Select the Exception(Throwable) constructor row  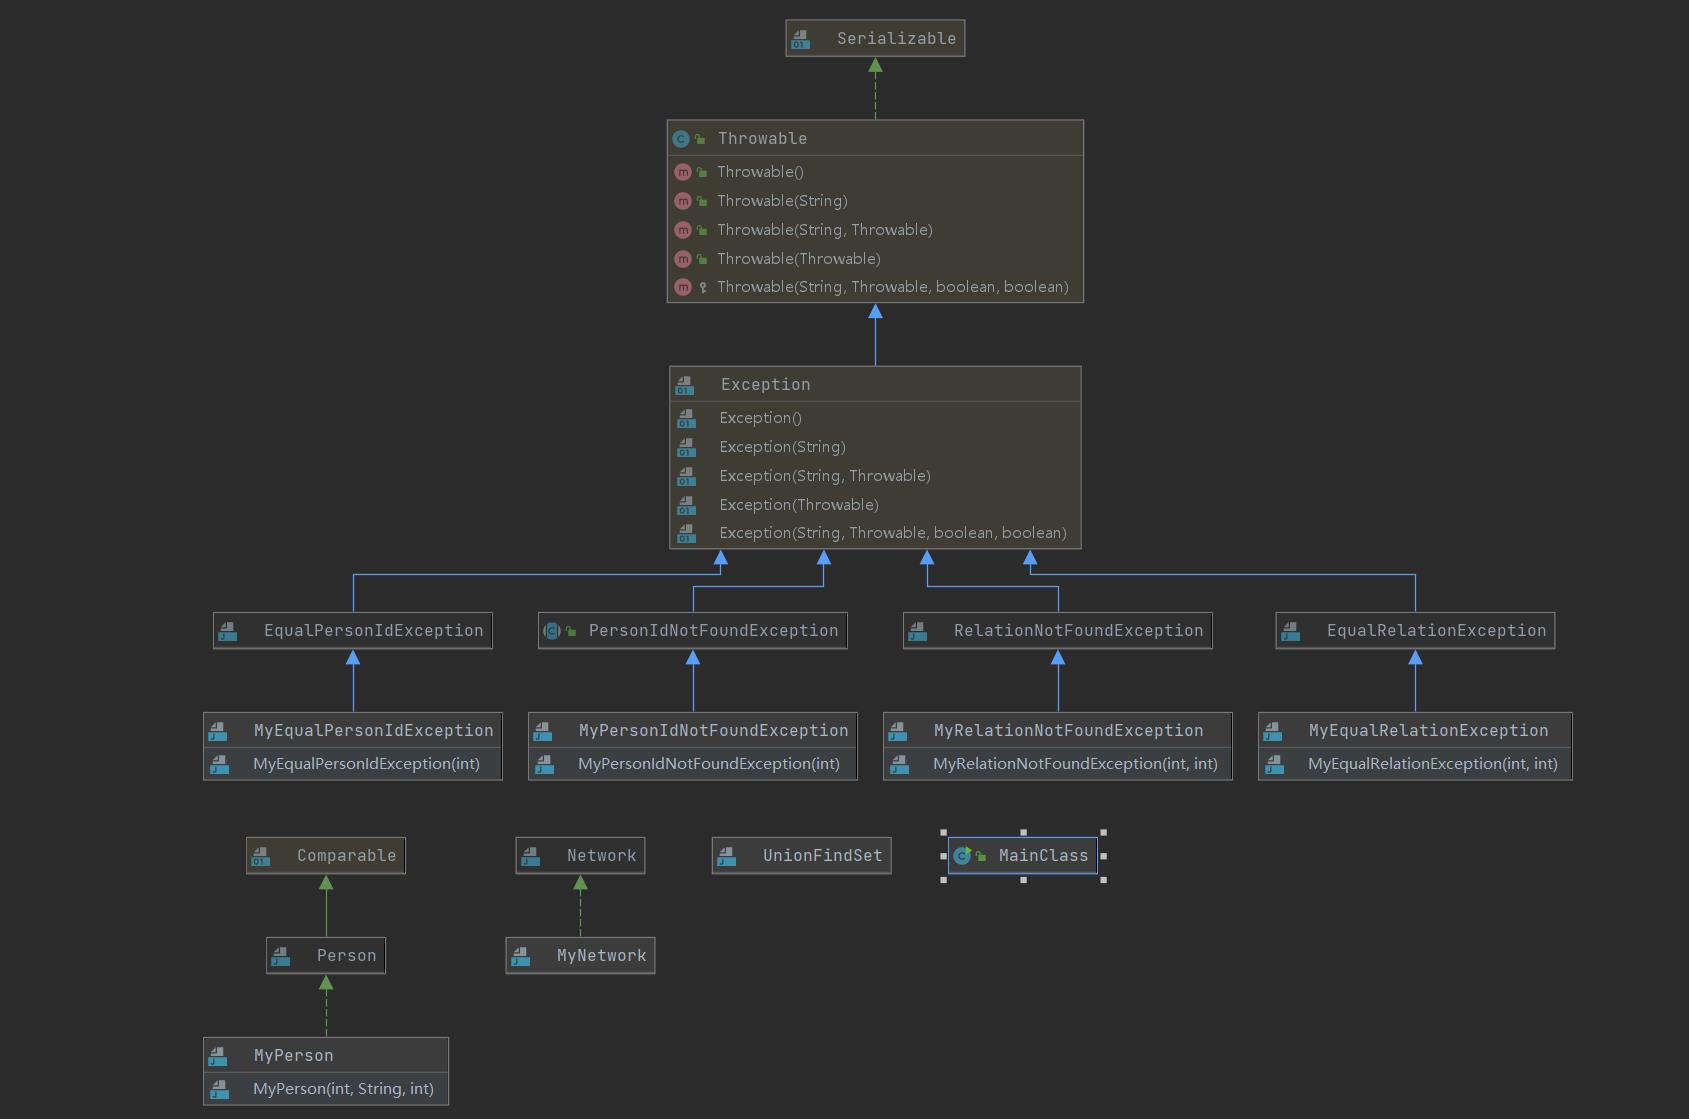875,505
